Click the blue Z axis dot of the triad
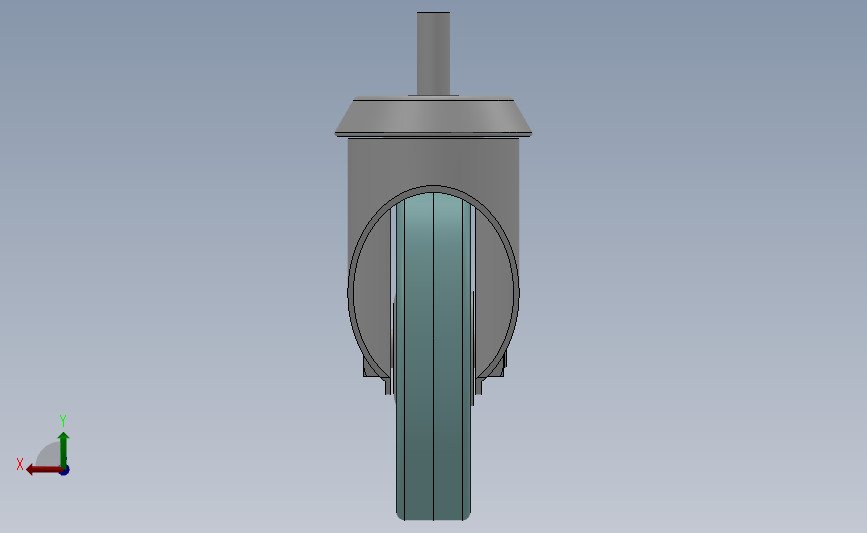 tap(65, 470)
